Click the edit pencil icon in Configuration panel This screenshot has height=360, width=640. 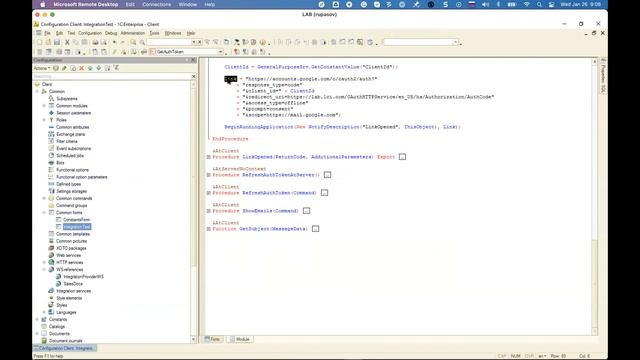click(x=64, y=68)
